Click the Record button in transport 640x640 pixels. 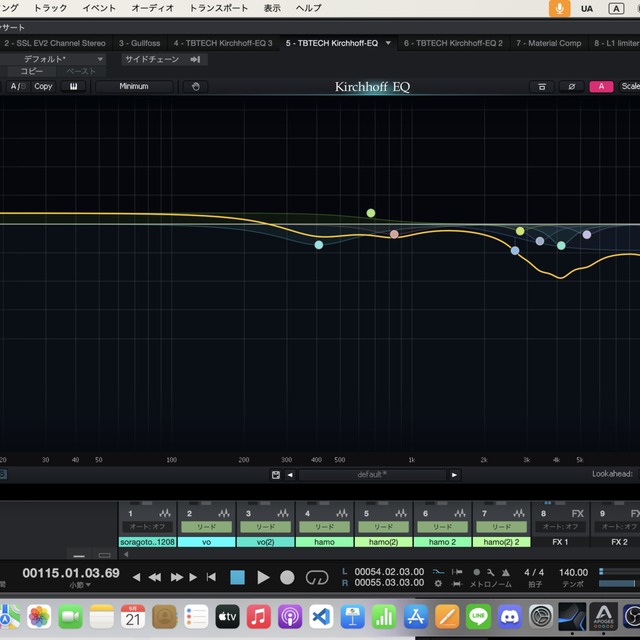pos(288,577)
